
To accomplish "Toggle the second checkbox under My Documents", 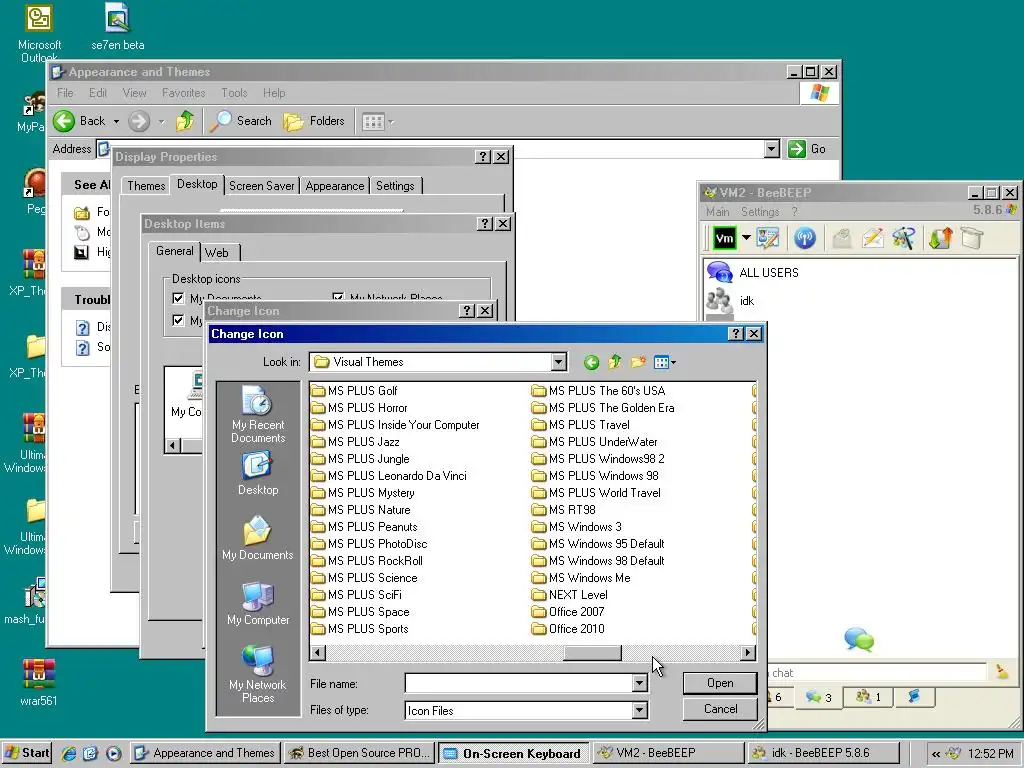I will point(178,320).
